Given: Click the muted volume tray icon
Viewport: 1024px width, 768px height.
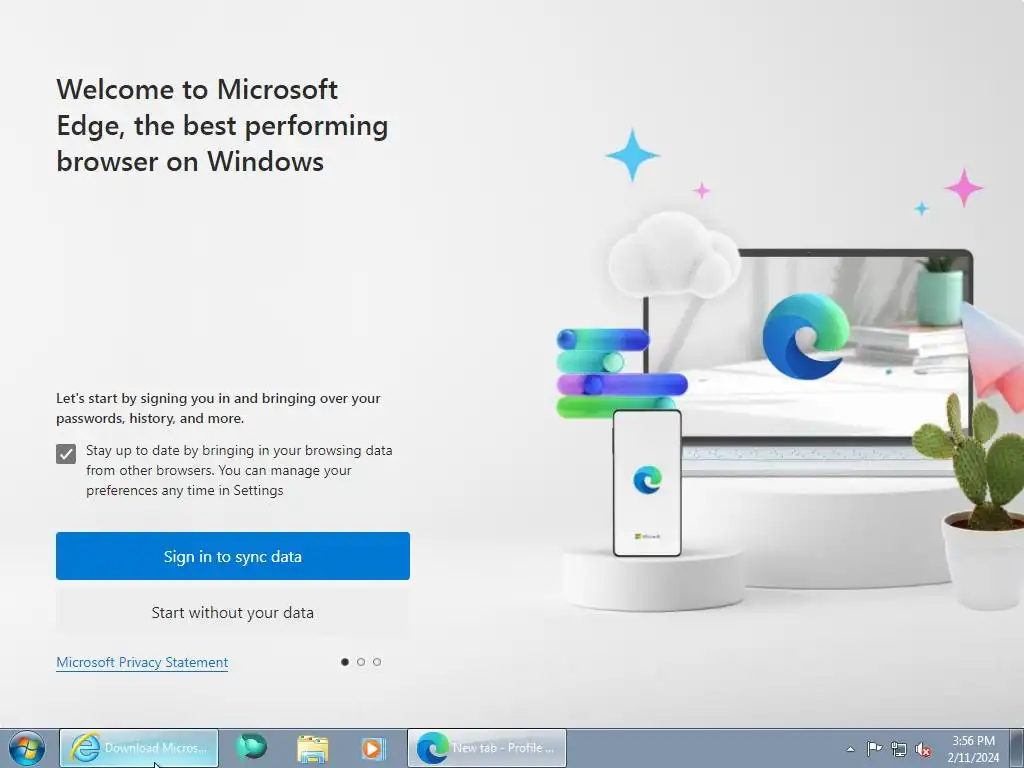Looking at the screenshot, I should 923,750.
